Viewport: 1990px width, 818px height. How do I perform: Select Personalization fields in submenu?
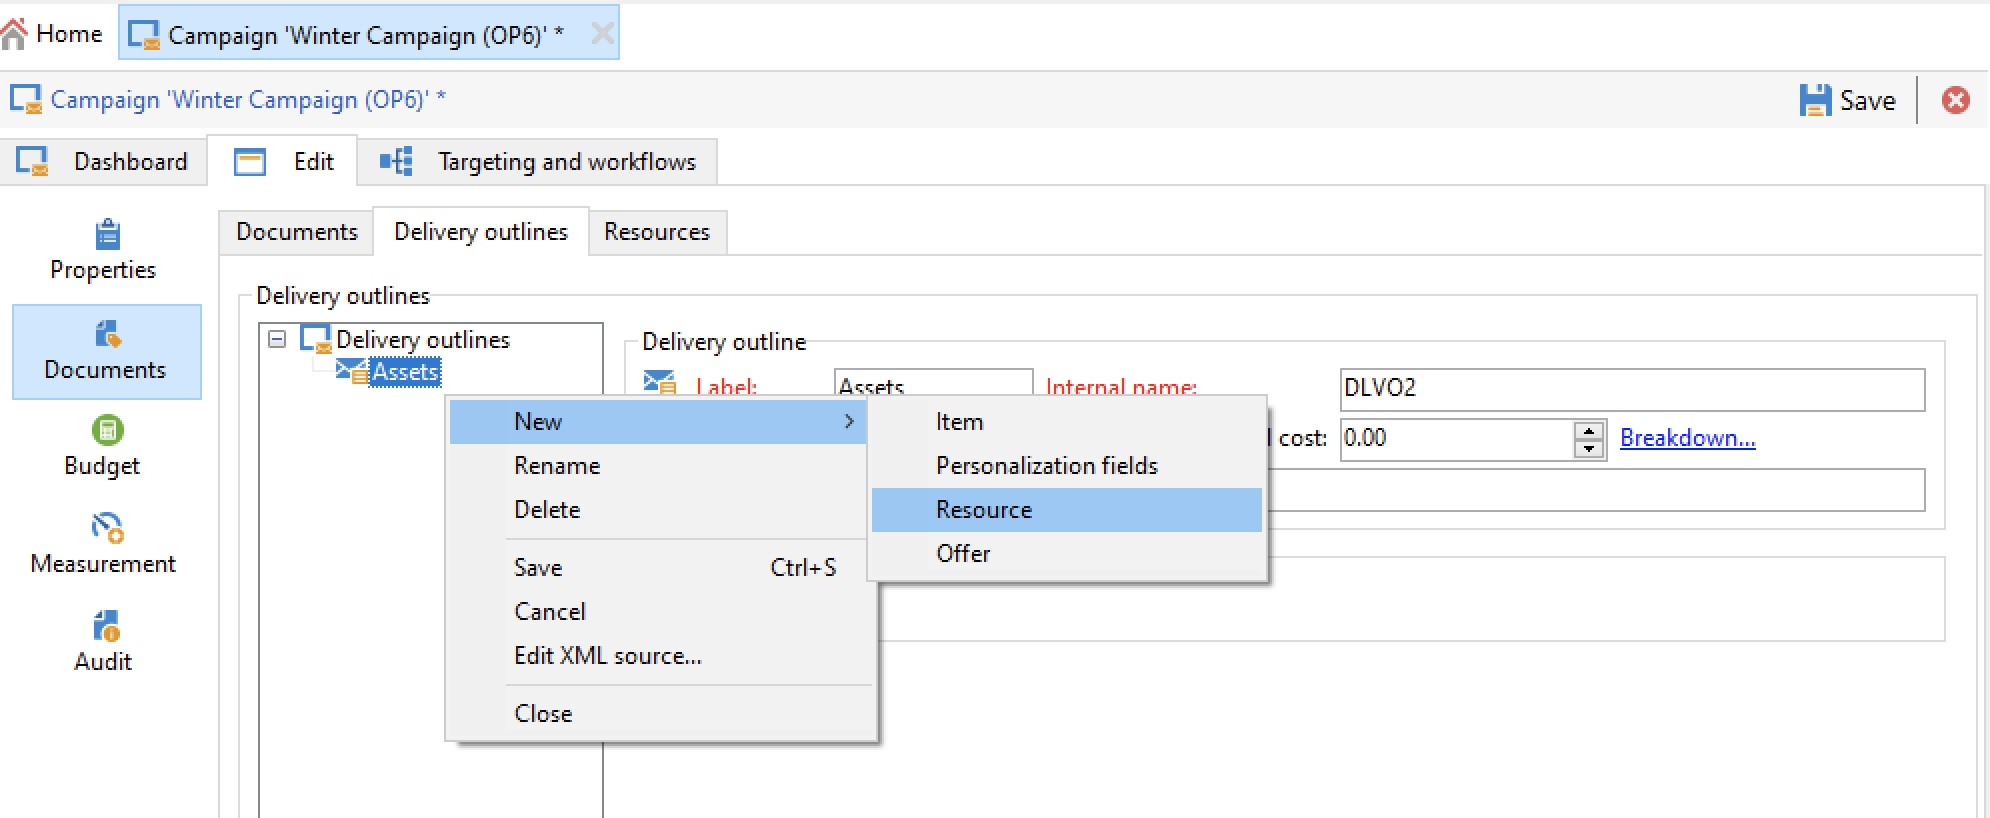coord(1046,466)
